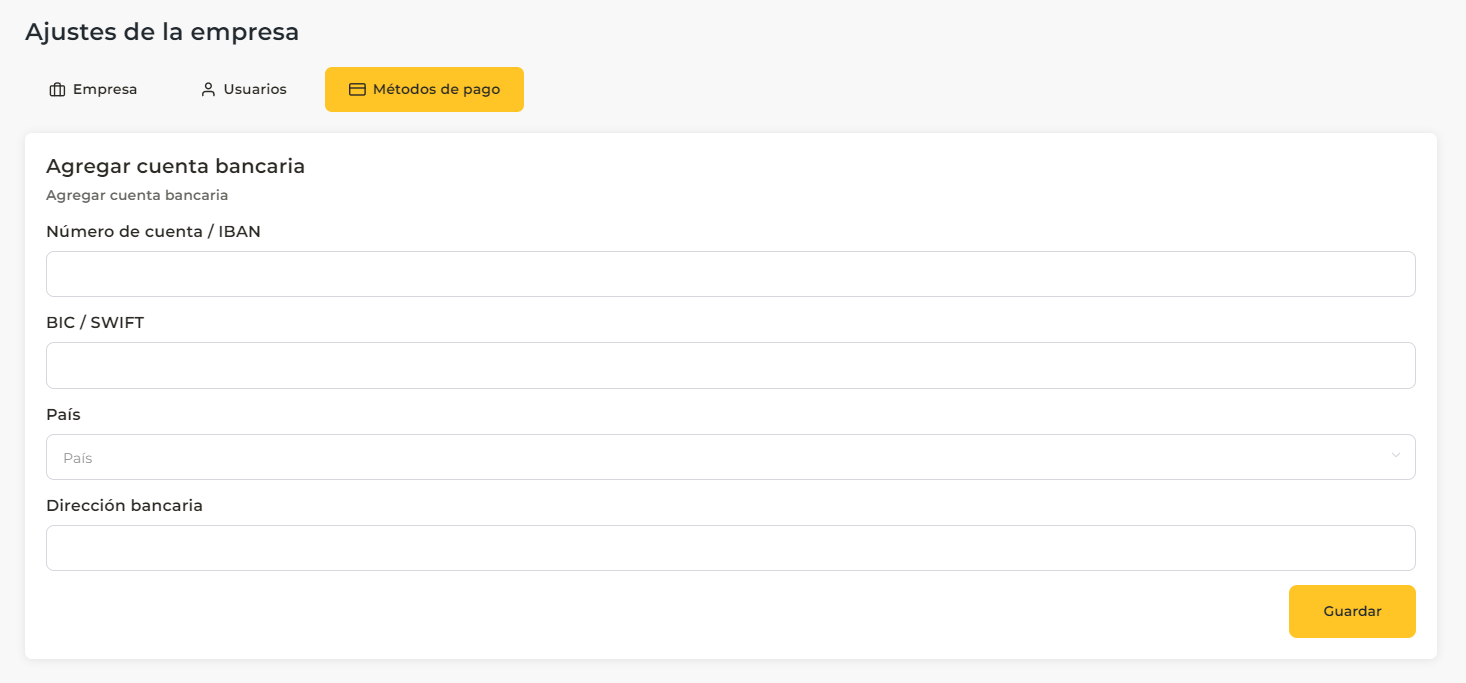Image resolution: width=1466 pixels, height=683 pixels.
Task: Click the credit card icon on the Métodos de pago tab
Action: (x=357, y=90)
